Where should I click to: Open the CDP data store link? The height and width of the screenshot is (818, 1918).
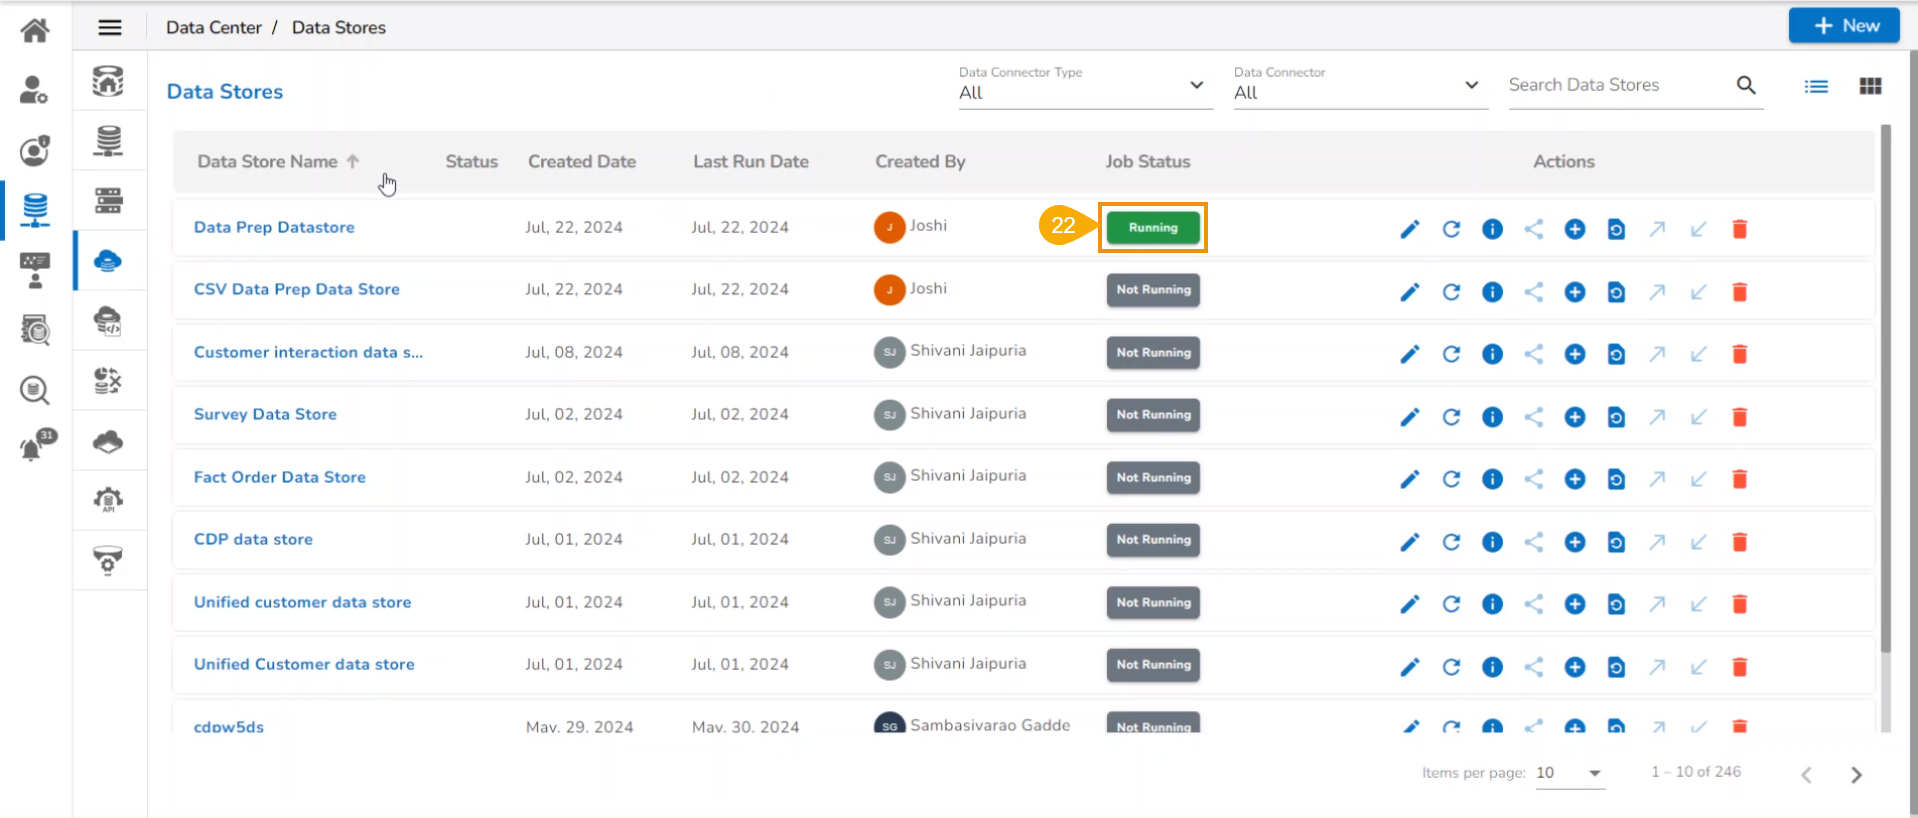pyautogui.click(x=253, y=539)
